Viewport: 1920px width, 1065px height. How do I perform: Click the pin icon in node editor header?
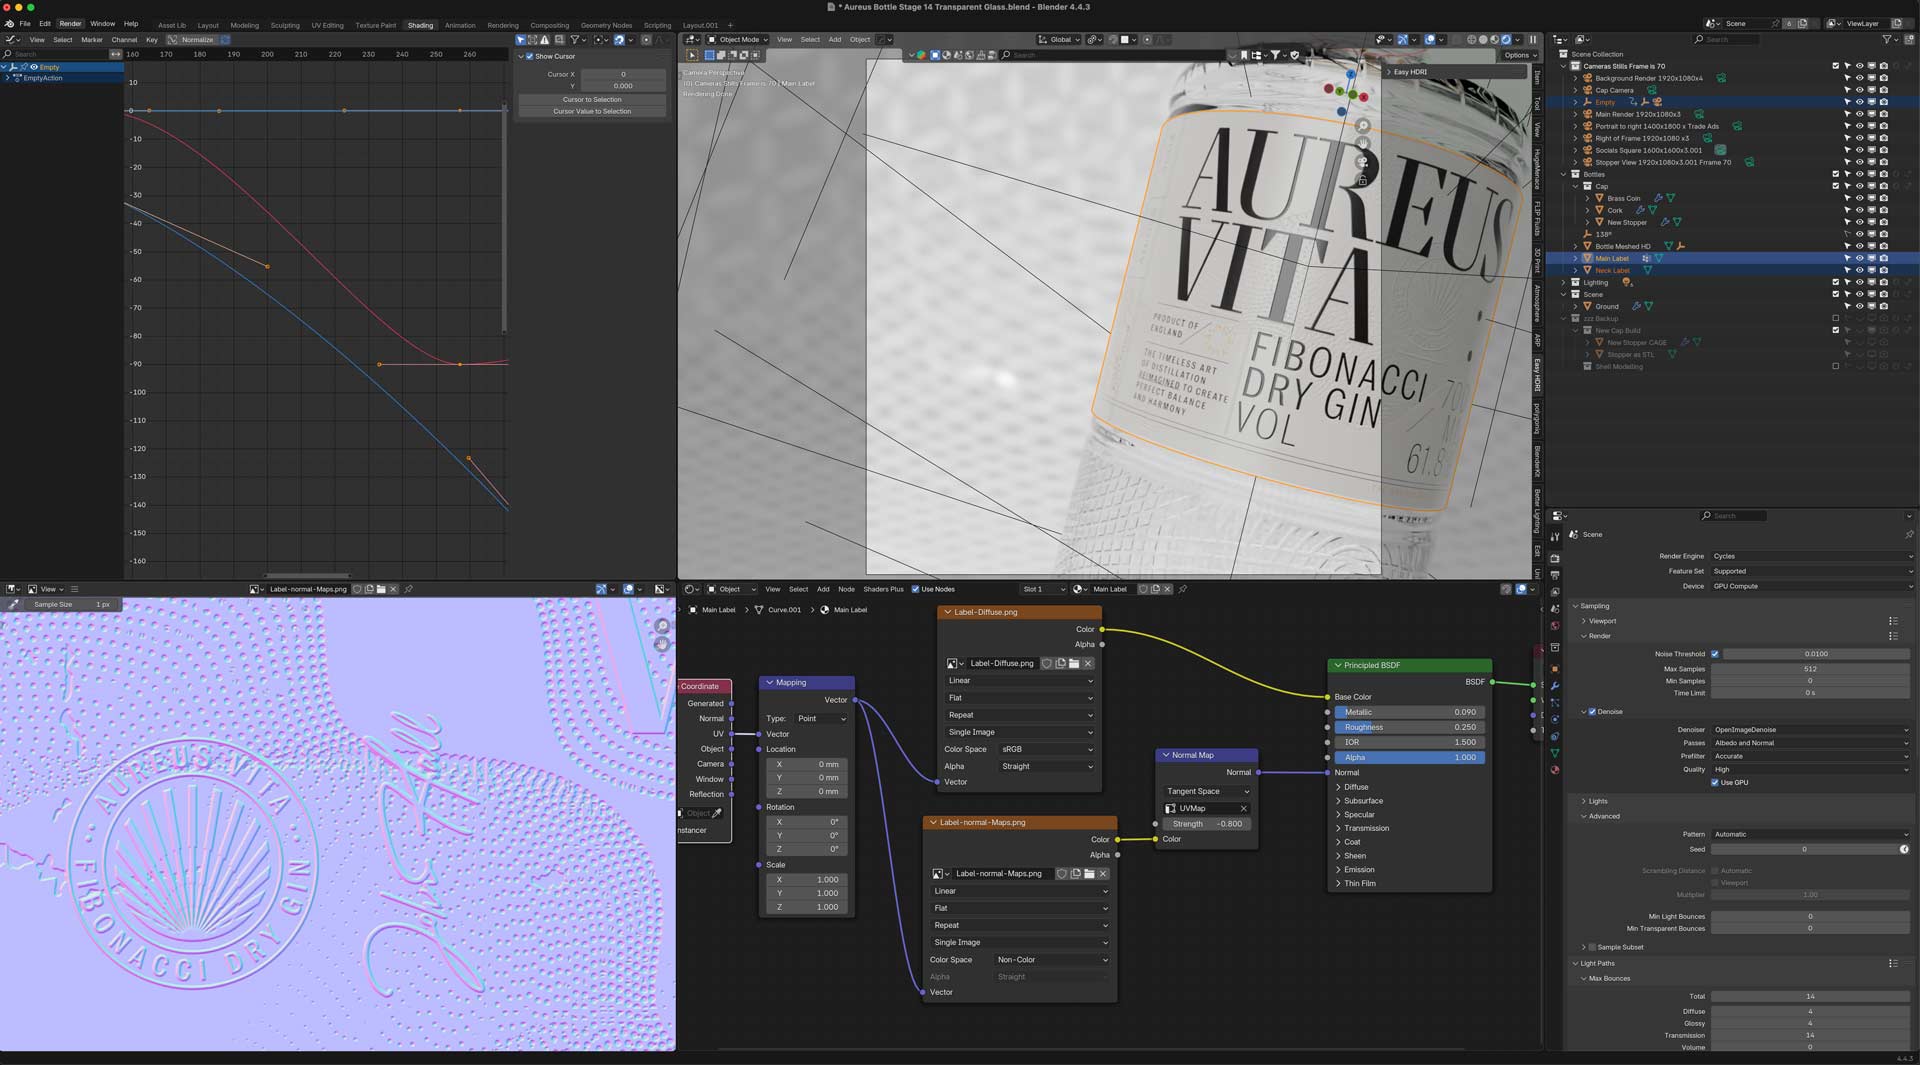point(1182,589)
